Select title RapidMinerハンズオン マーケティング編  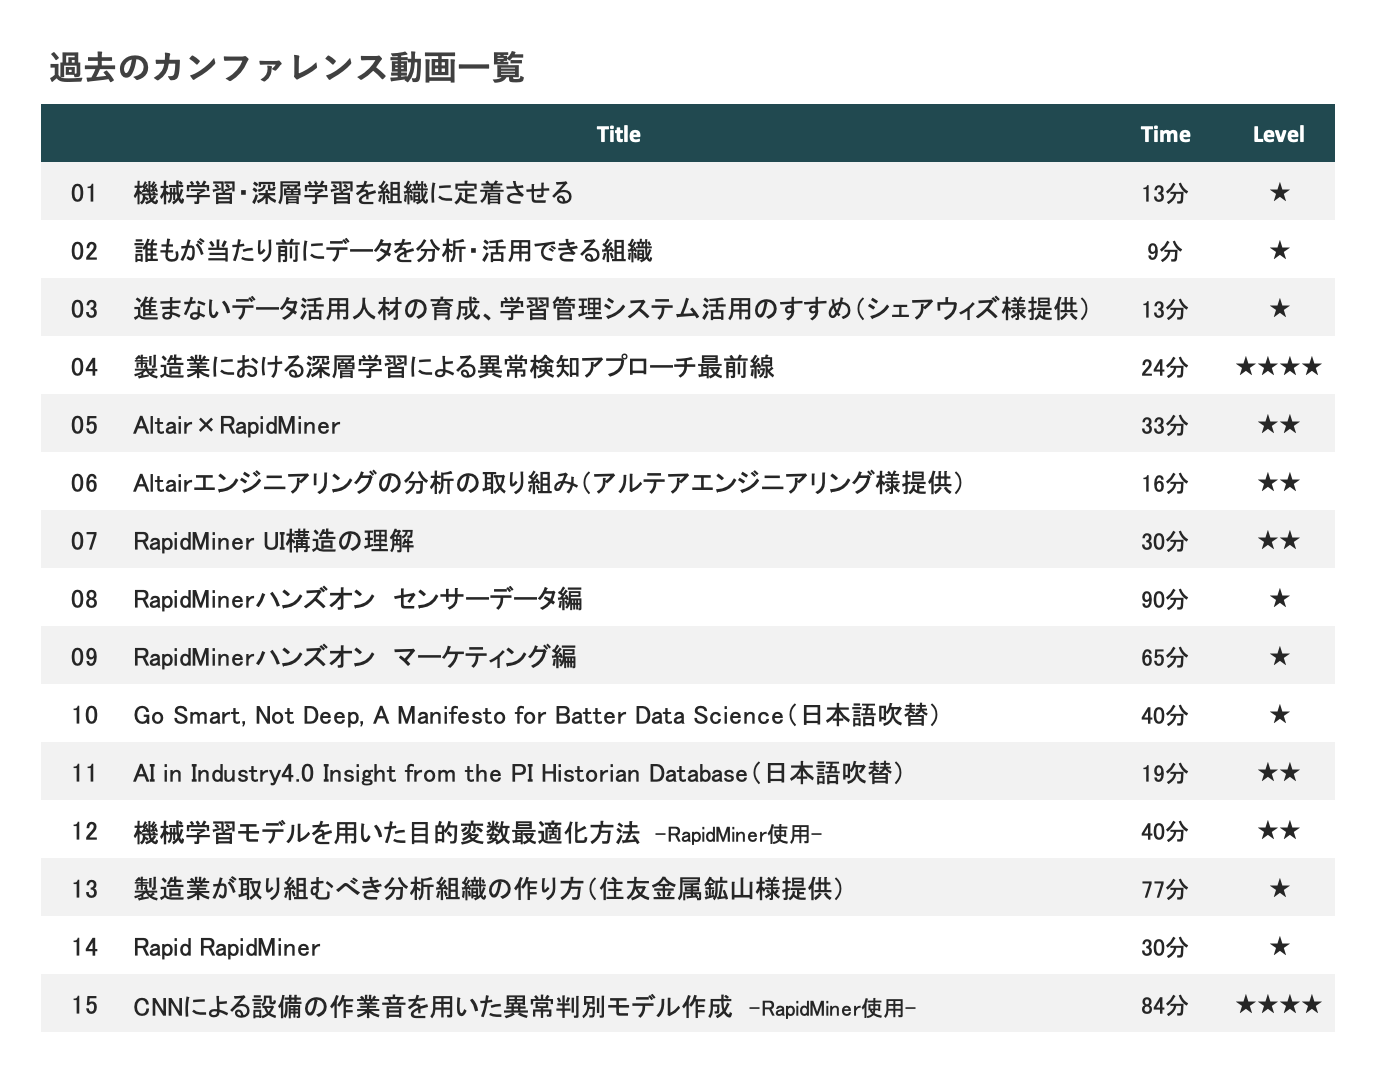[355, 657]
